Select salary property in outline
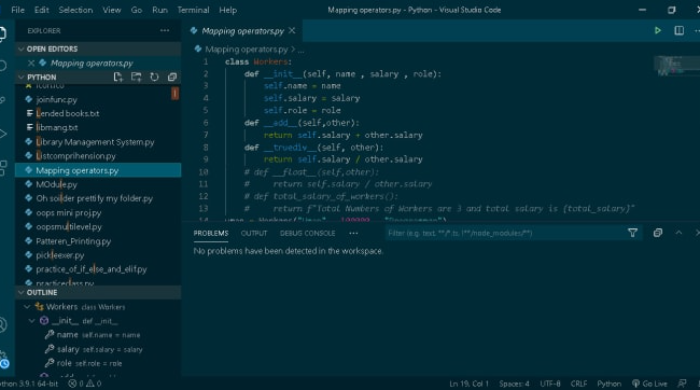The image size is (700, 390). pos(98,349)
